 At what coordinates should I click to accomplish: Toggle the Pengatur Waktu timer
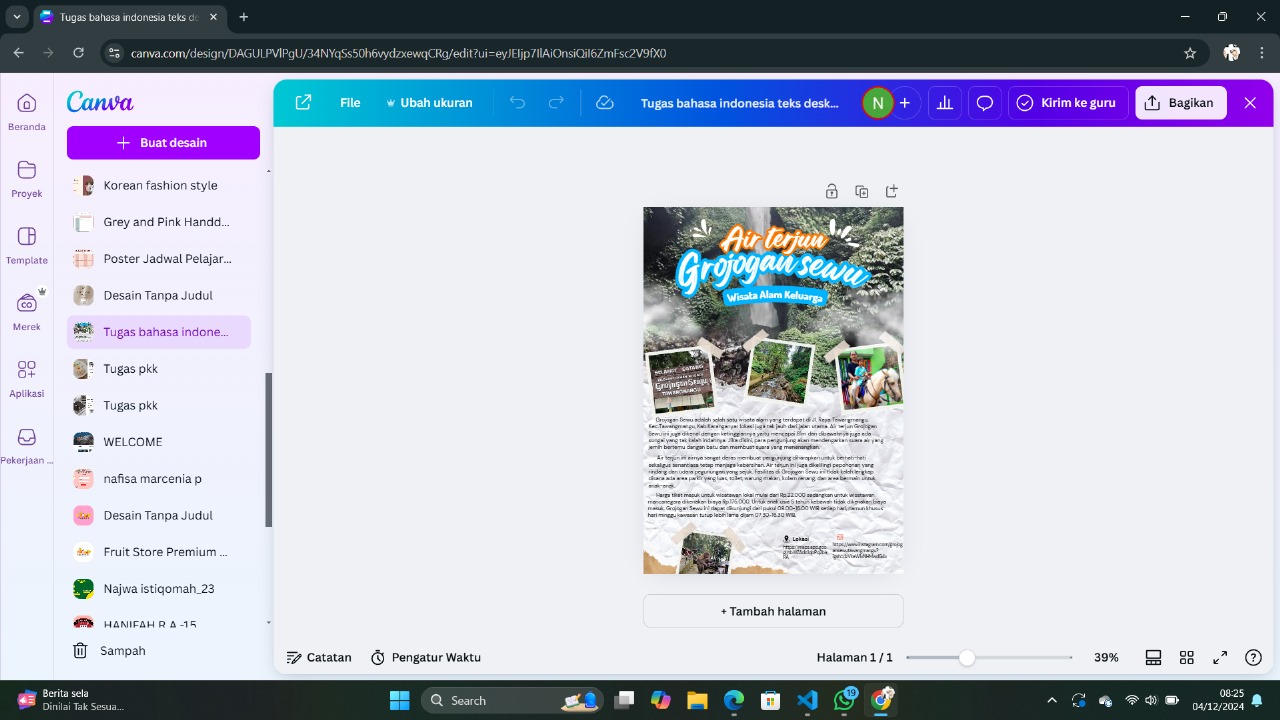point(425,657)
